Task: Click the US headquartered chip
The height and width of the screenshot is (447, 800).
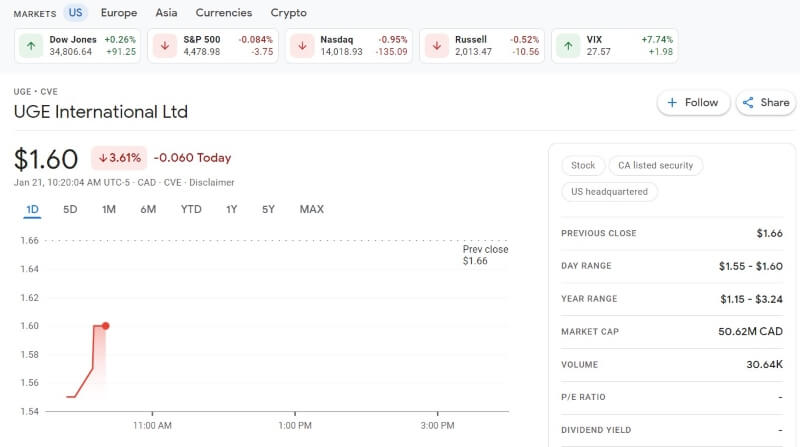Action: coord(609,192)
